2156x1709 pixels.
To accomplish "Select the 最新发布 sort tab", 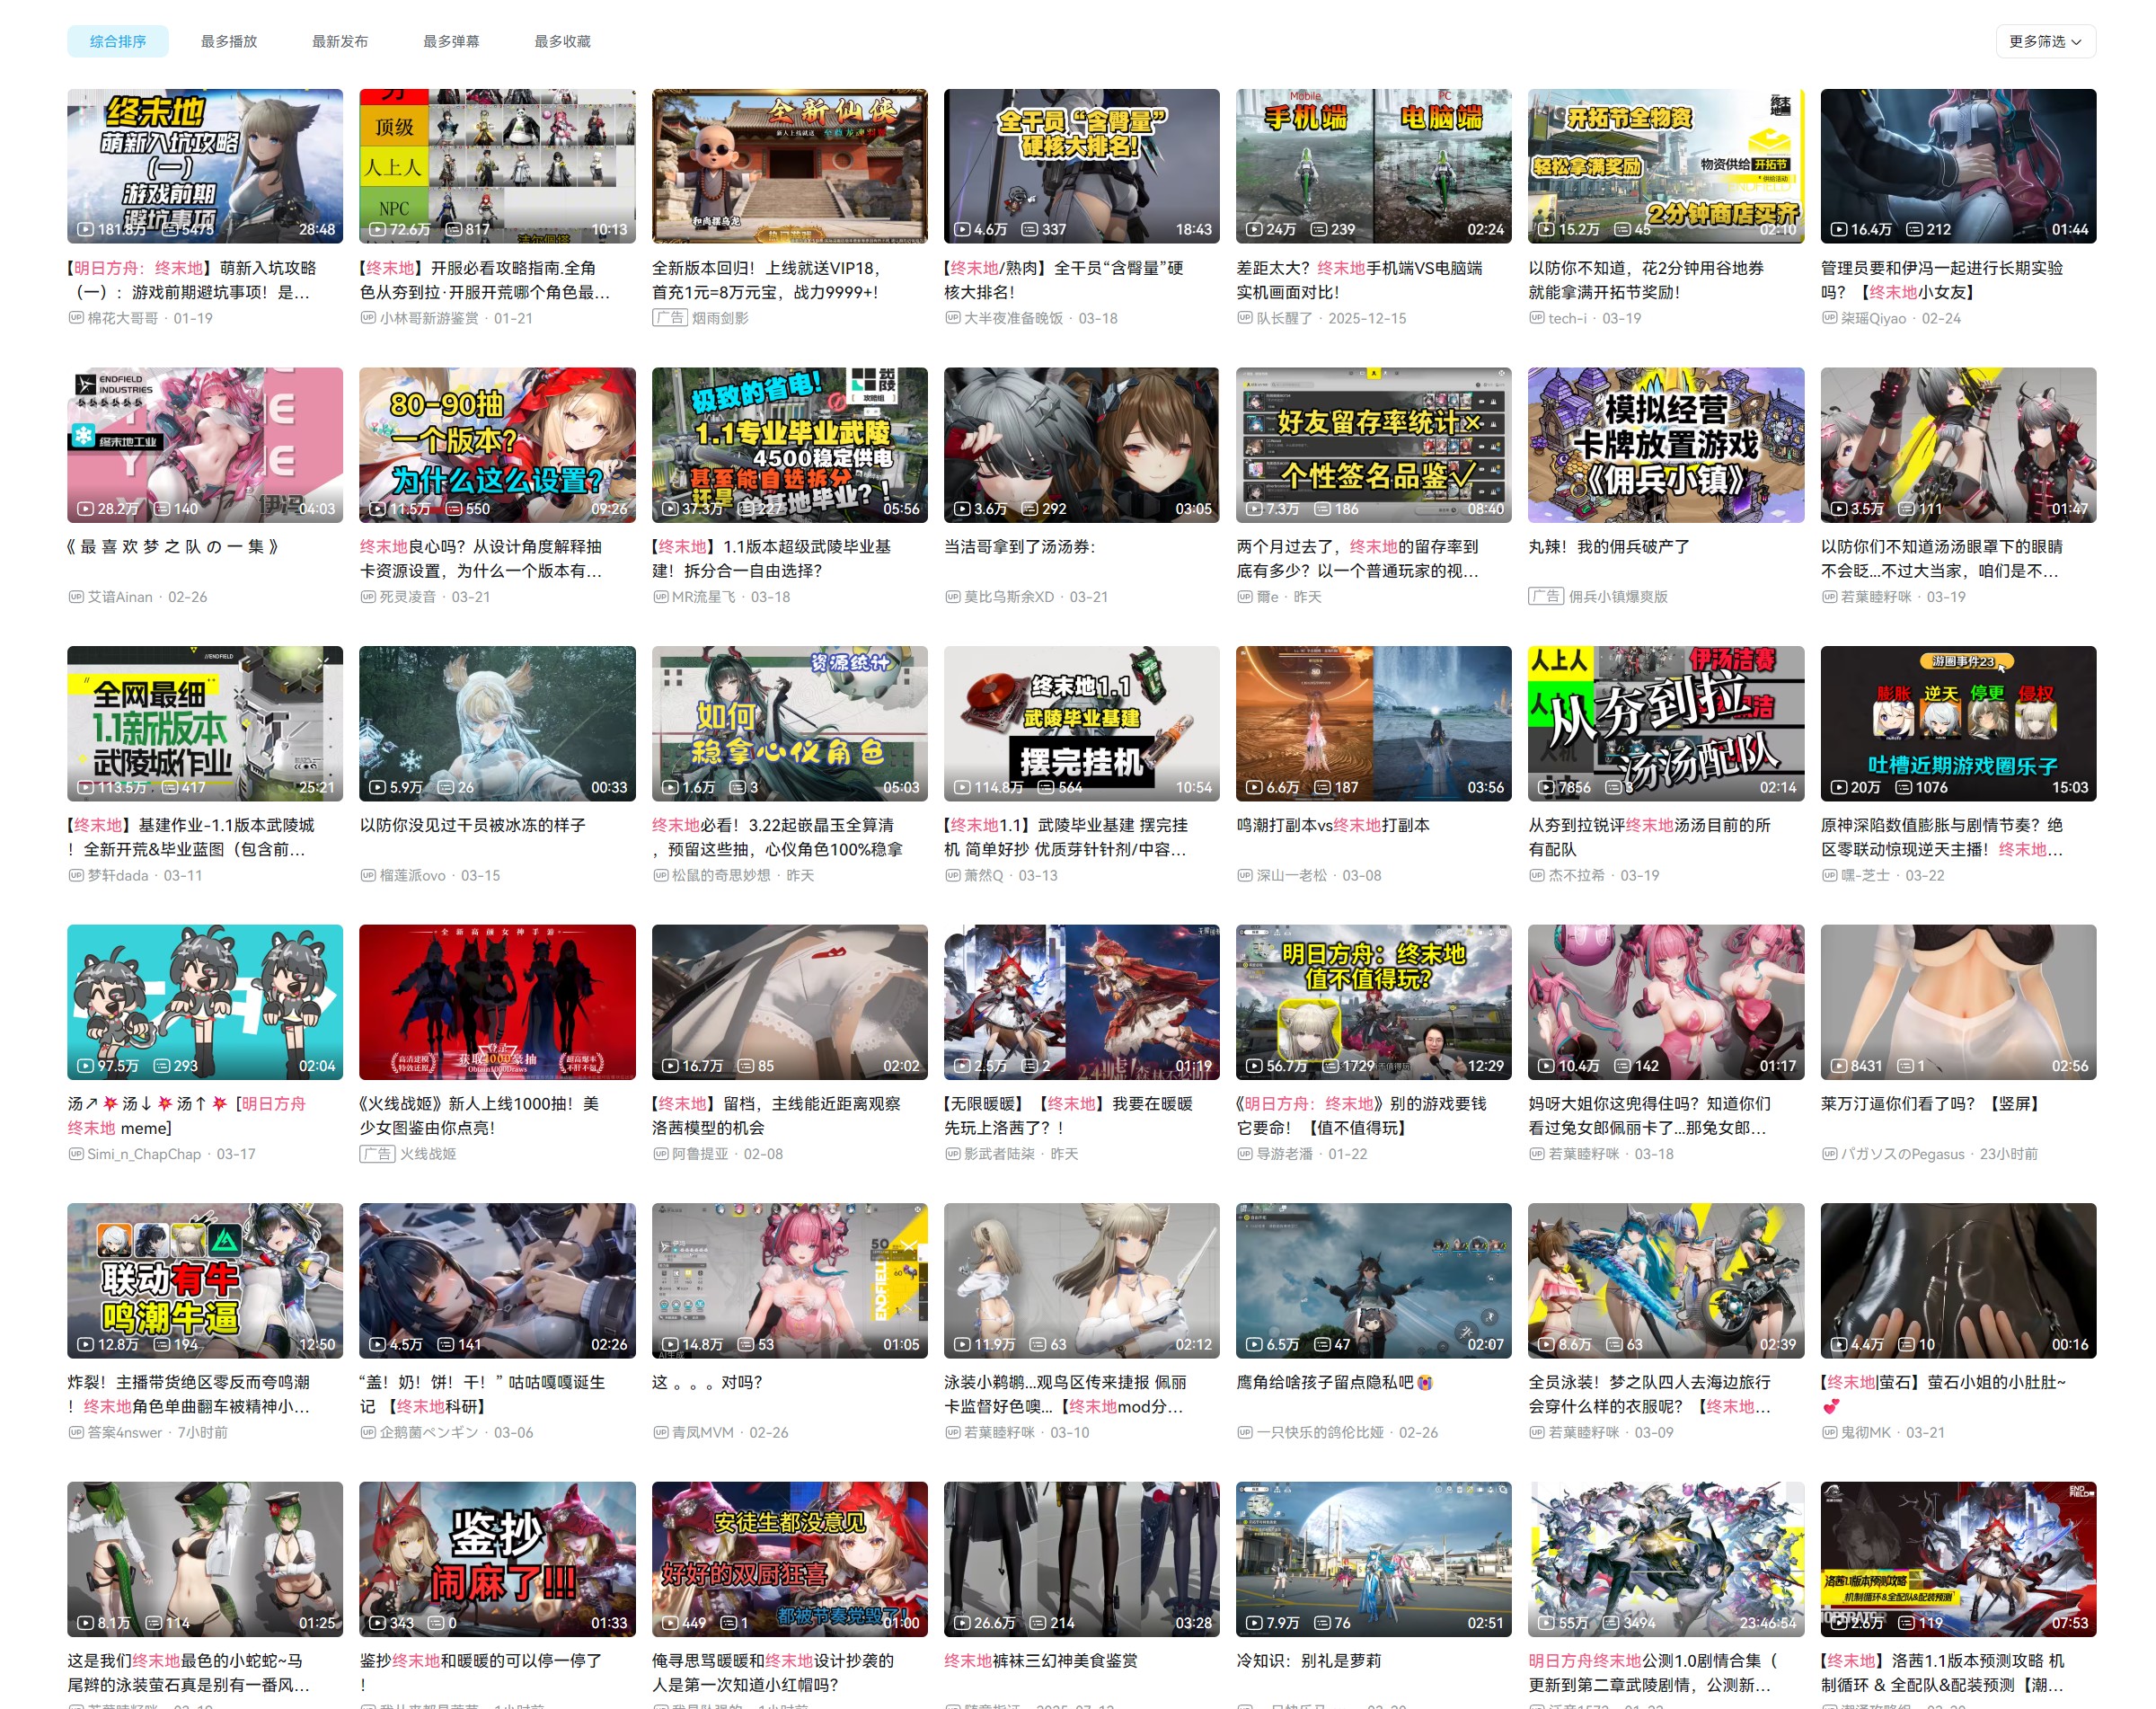I will point(340,41).
